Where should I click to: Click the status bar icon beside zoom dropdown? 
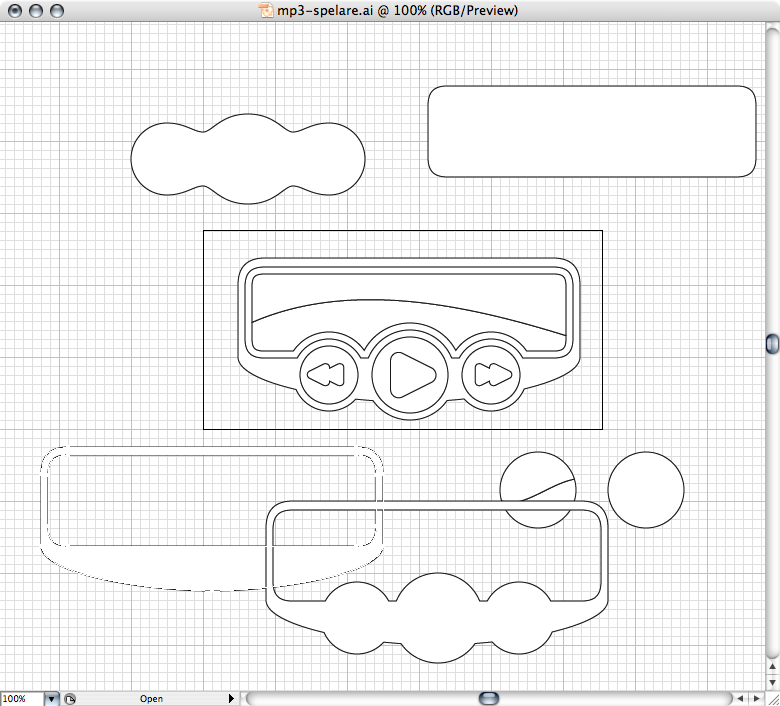point(70,698)
